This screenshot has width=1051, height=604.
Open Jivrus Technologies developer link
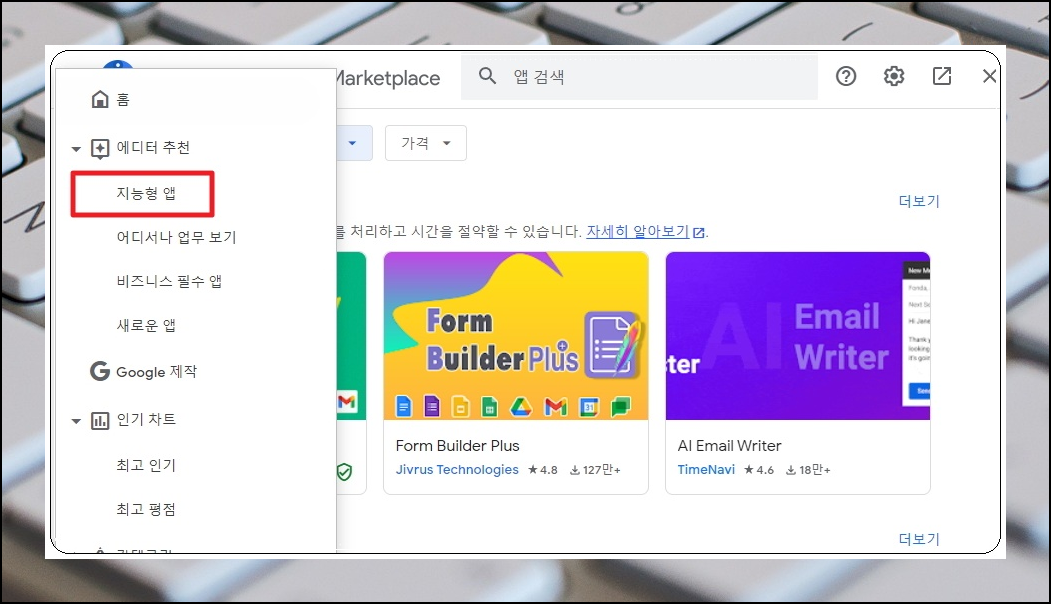point(457,470)
